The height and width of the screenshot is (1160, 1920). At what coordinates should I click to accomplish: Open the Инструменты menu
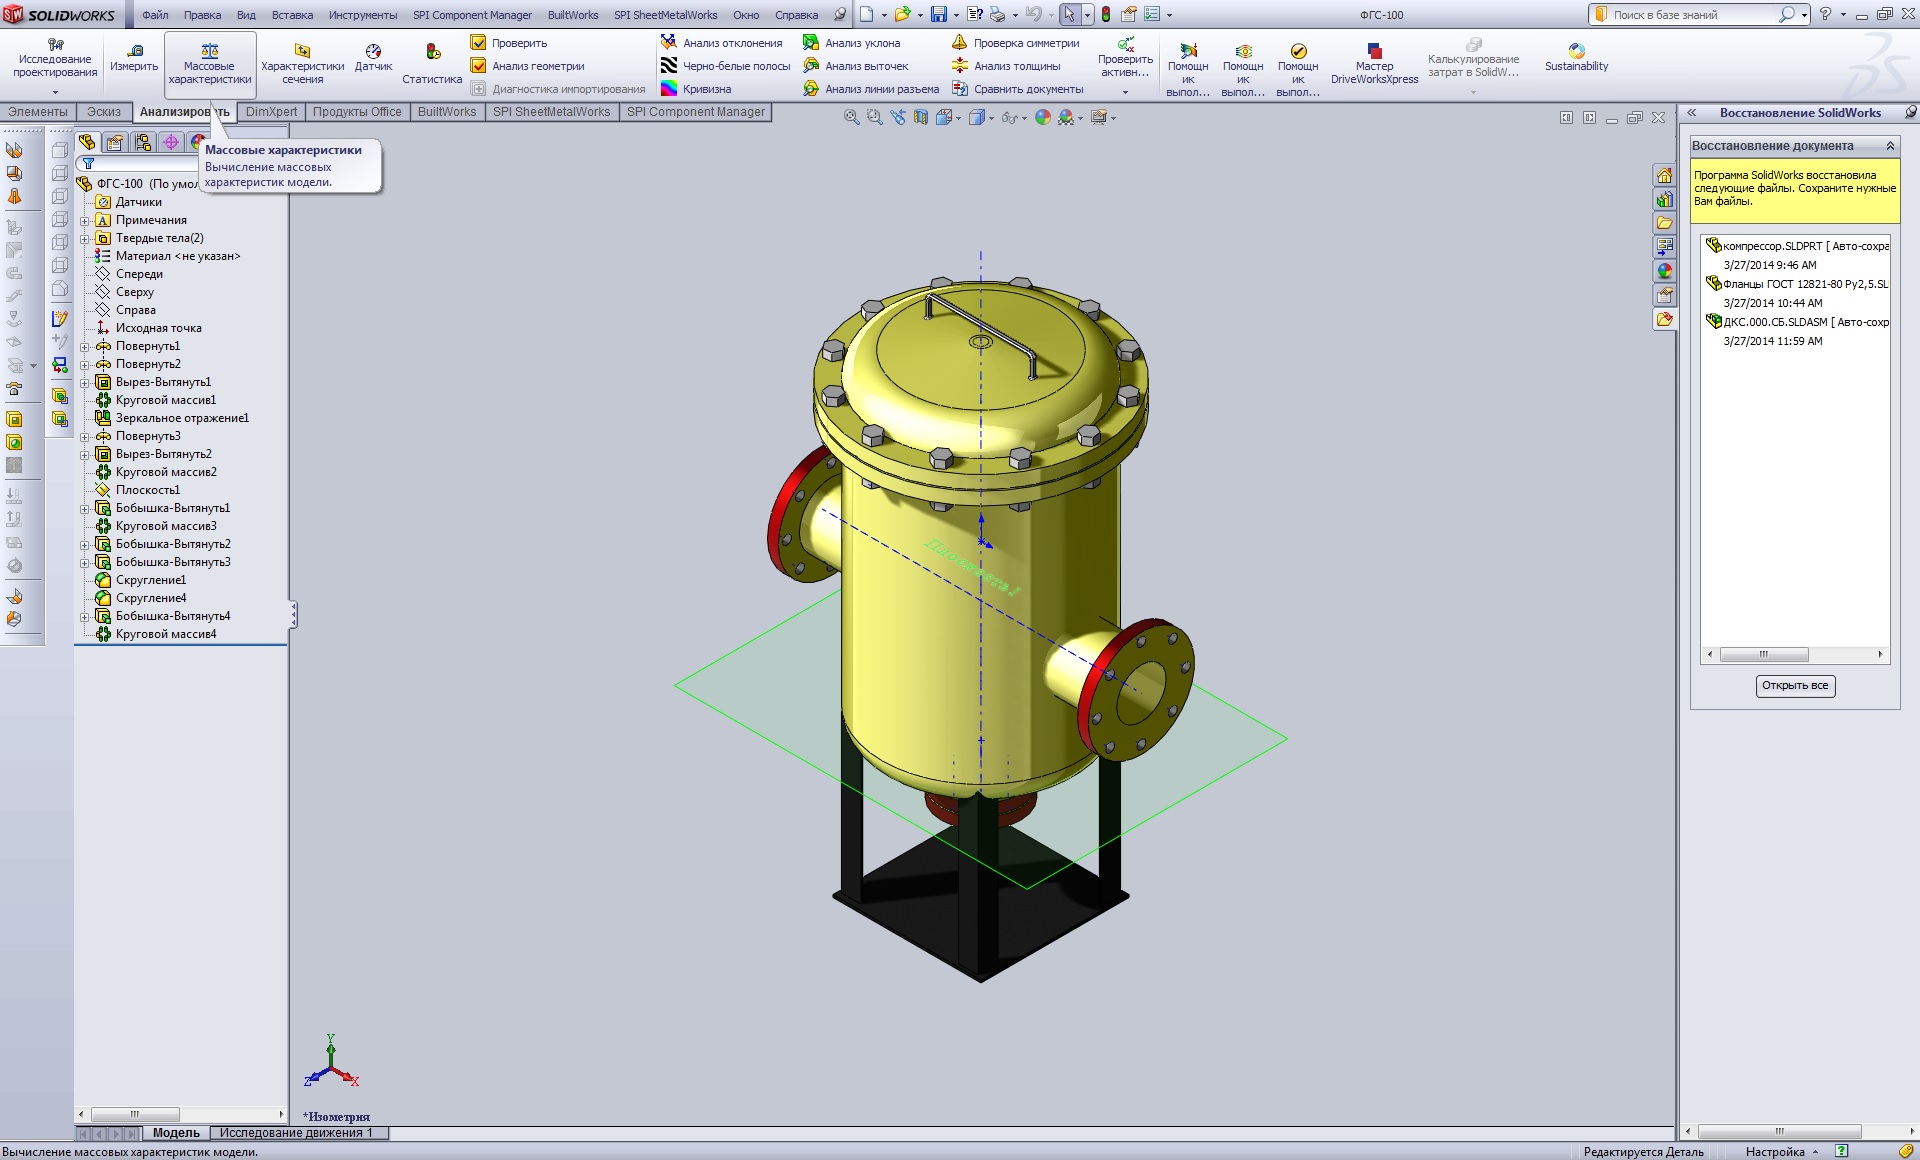pyautogui.click(x=363, y=15)
